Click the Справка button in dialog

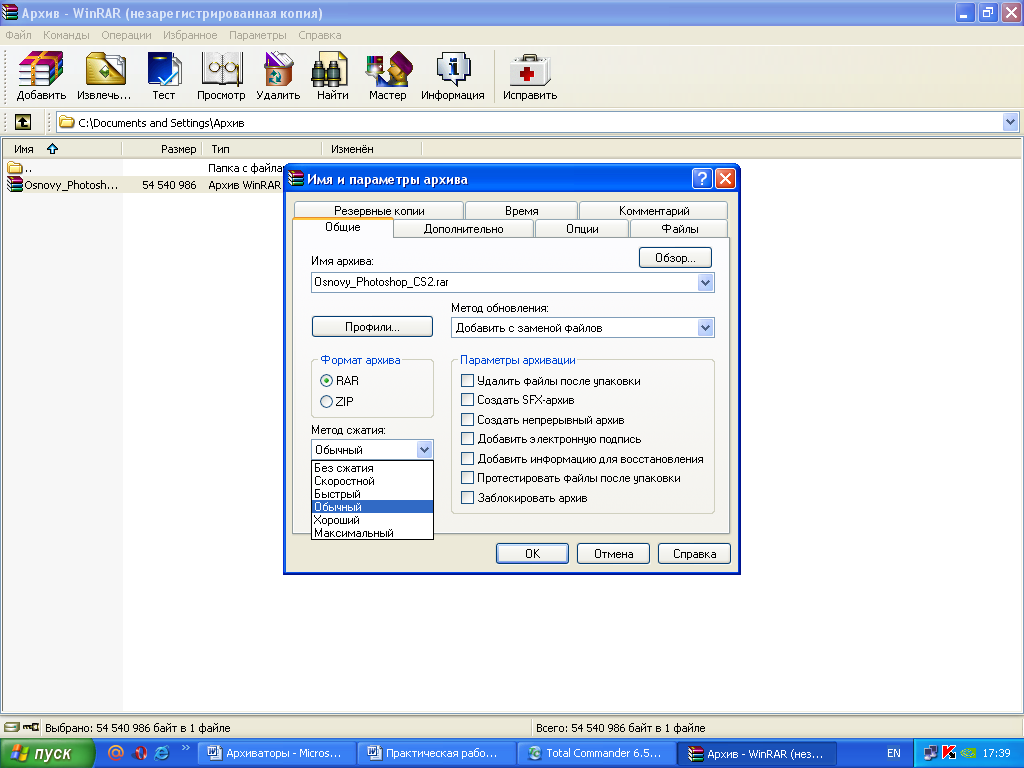click(694, 554)
